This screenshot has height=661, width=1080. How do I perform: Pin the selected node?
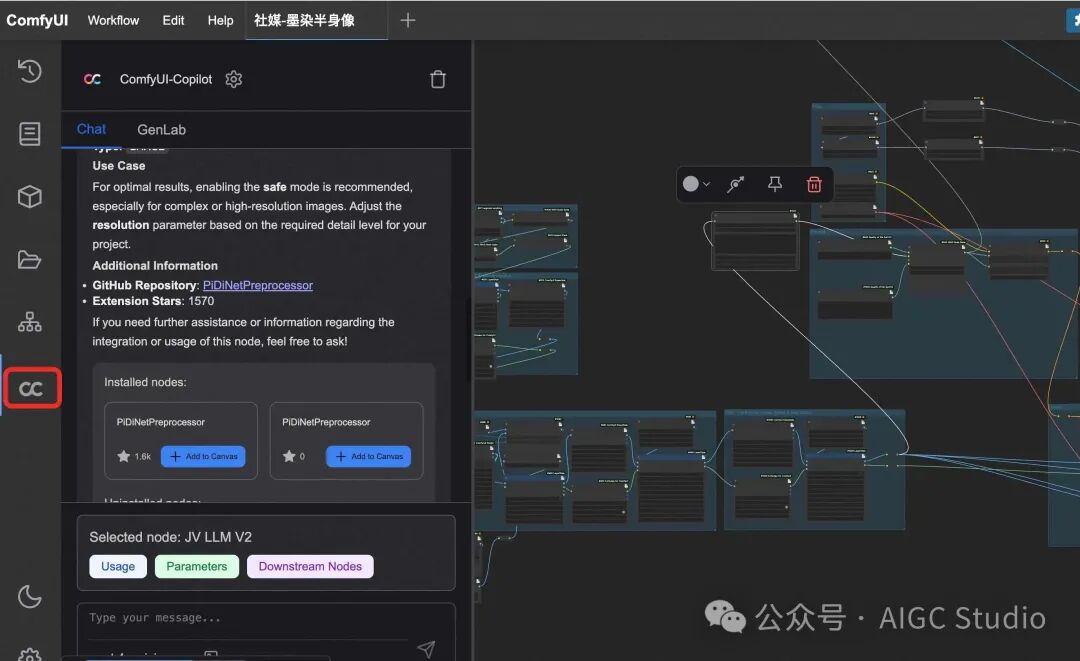click(x=775, y=184)
